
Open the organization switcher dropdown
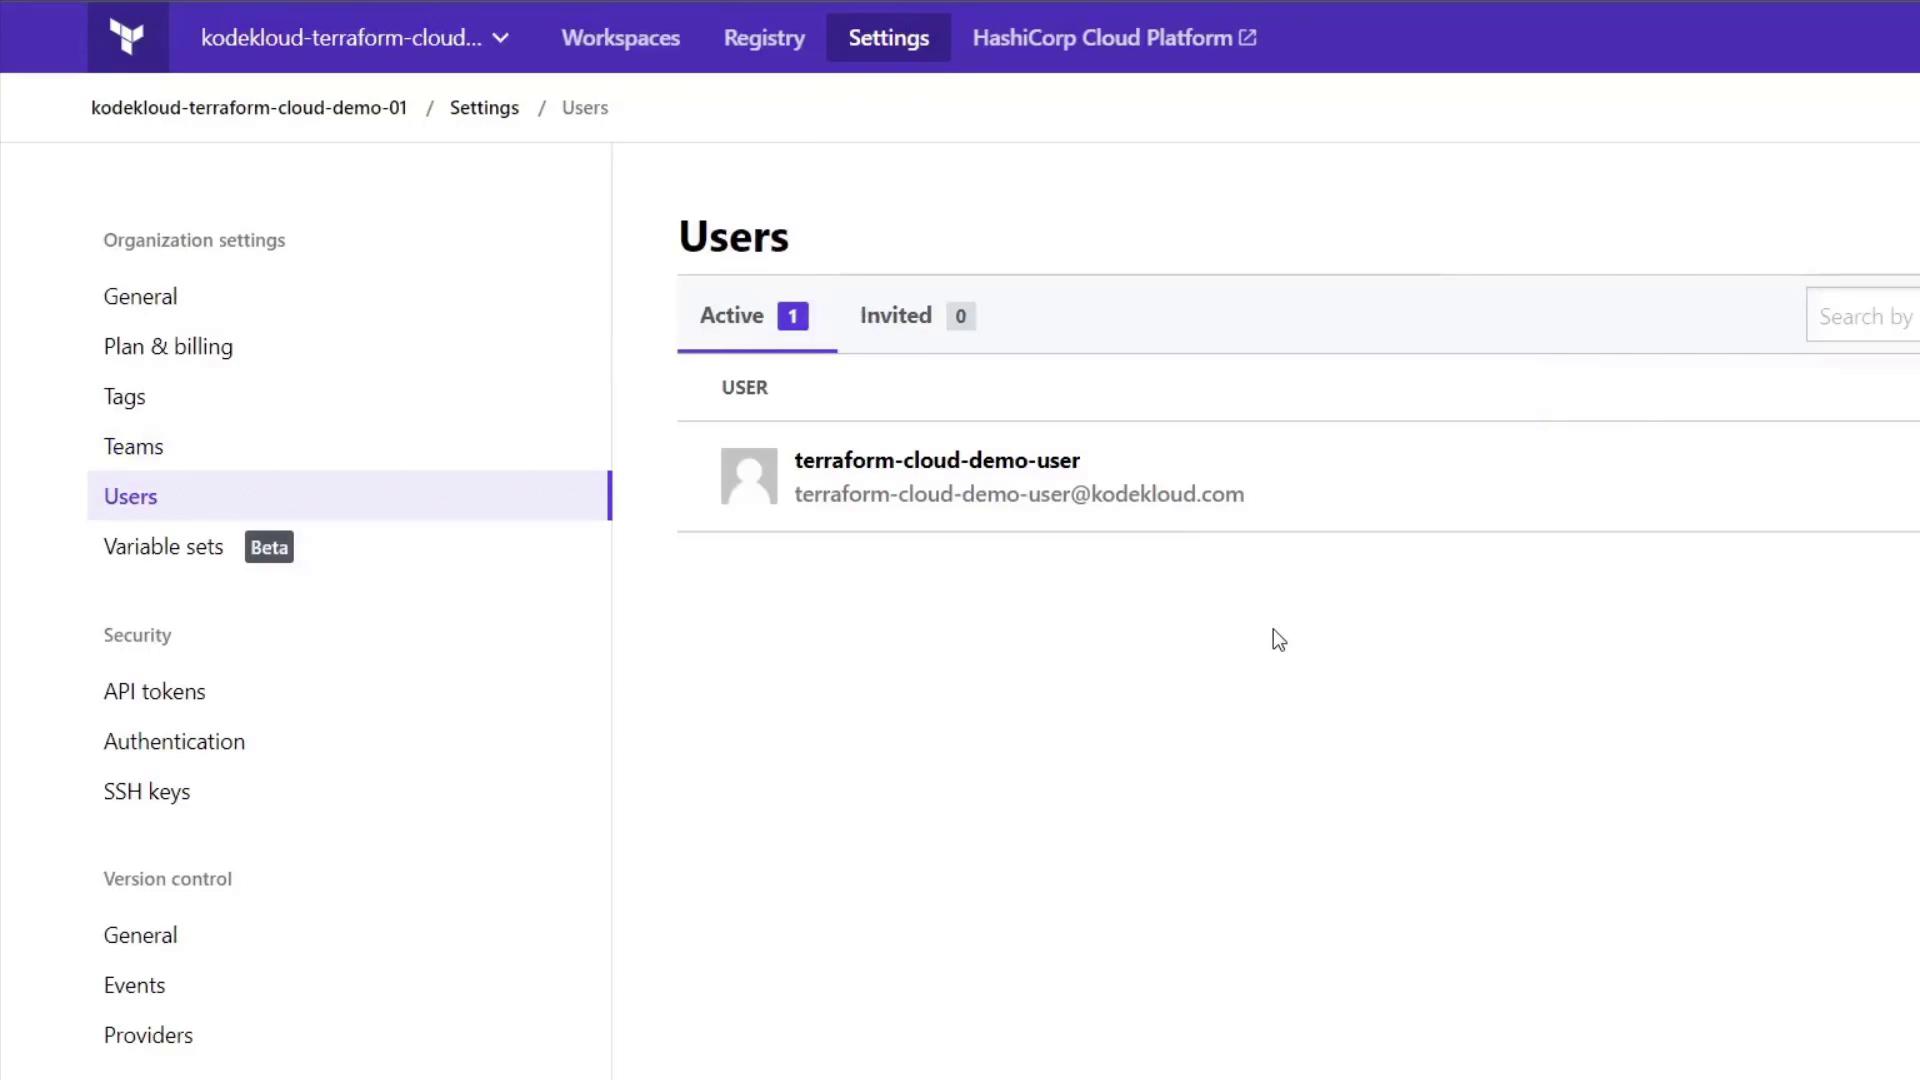(355, 38)
